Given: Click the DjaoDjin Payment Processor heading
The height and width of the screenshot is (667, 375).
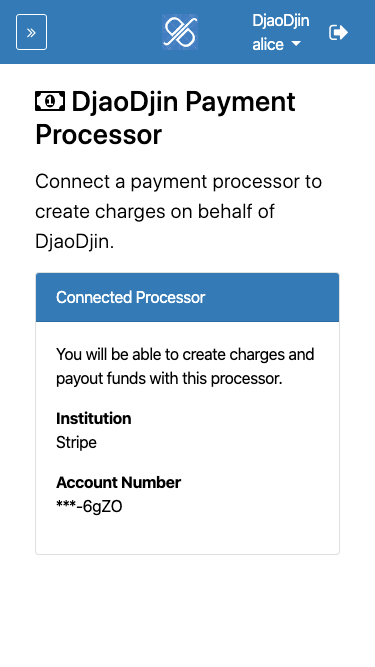Looking at the screenshot, I should [165, 118].
